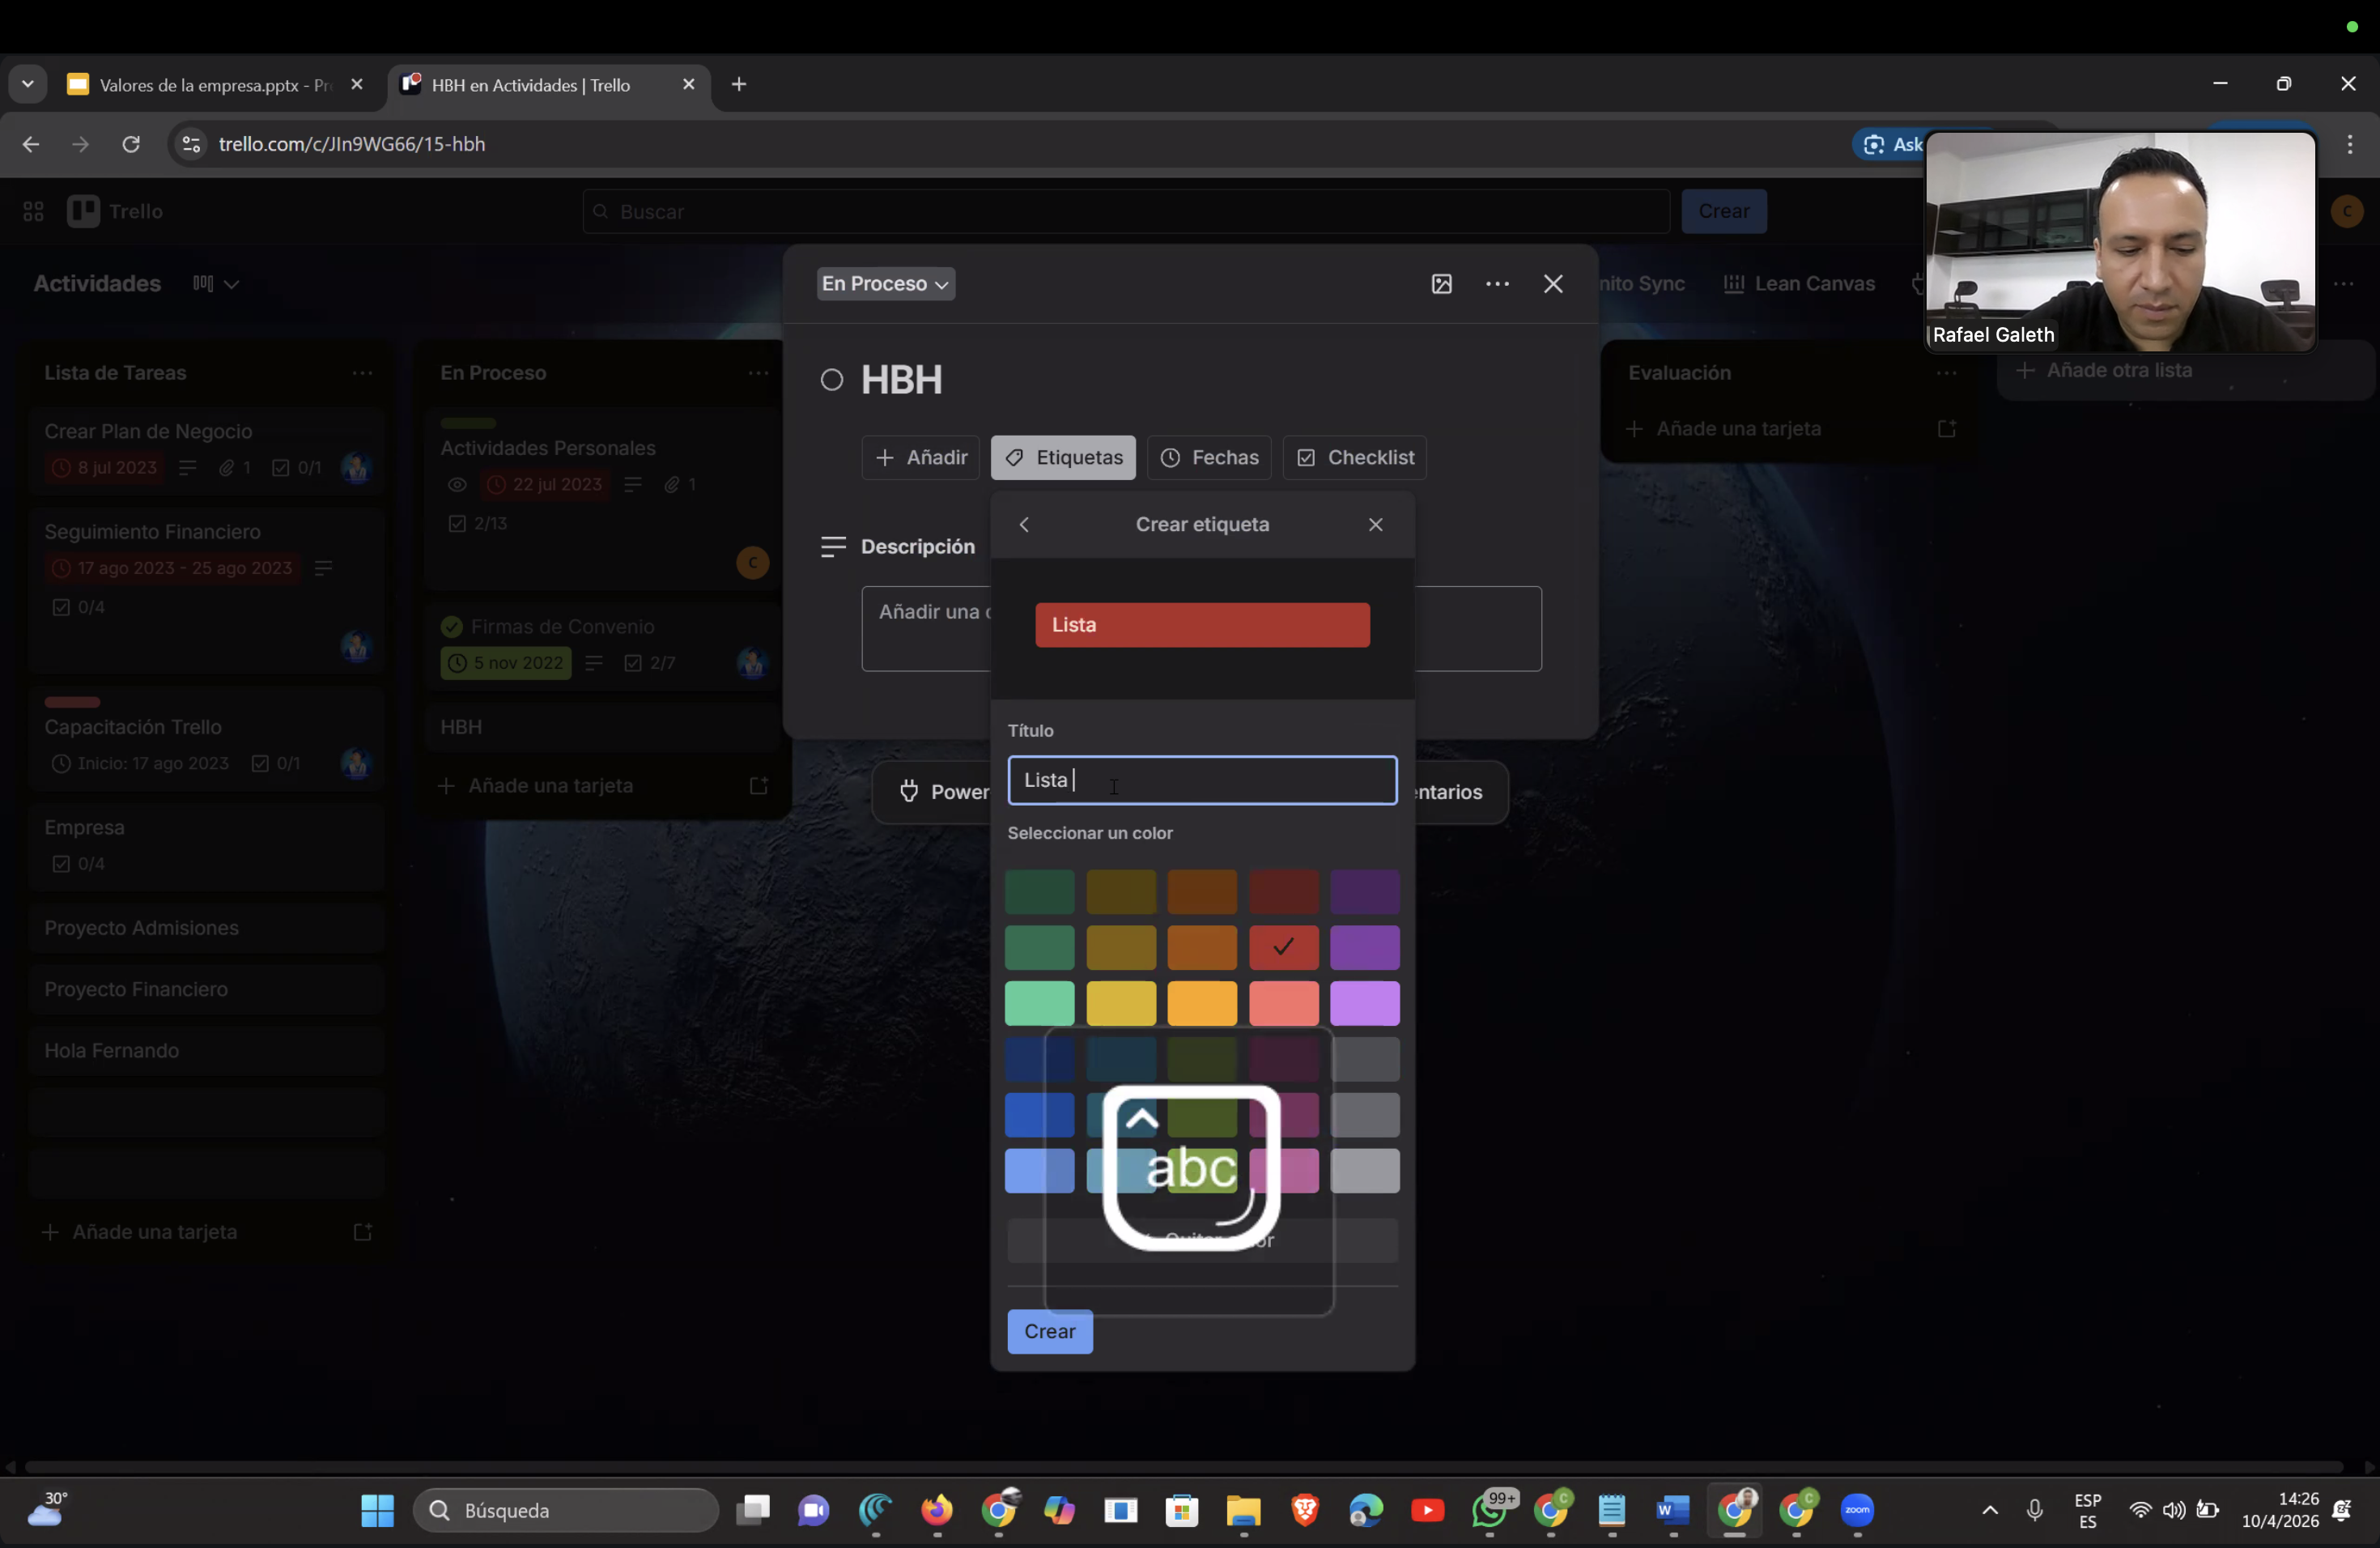This screenshot has height=1548, width=2380.
Task: Open the Lean Canvas board view
Action: (1799, 284)
